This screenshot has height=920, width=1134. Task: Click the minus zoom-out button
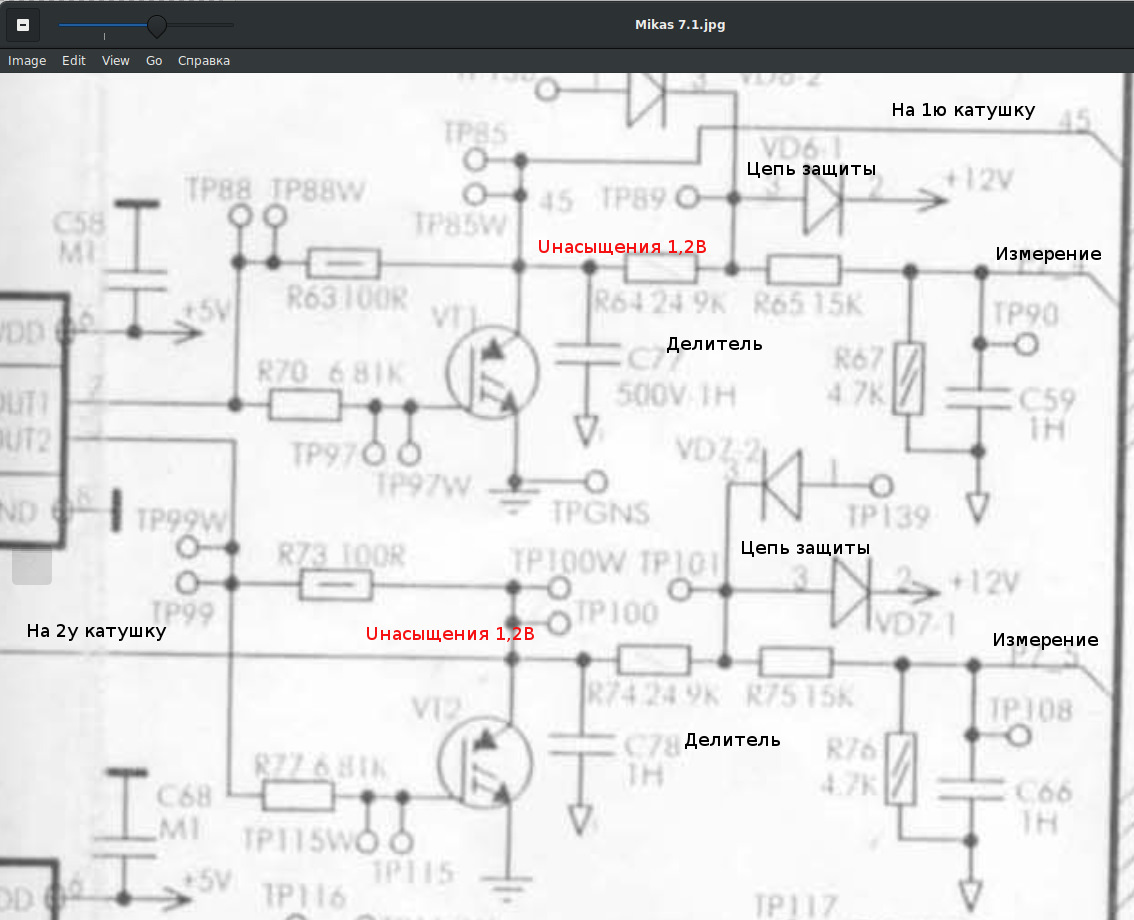tap(23, 25)
